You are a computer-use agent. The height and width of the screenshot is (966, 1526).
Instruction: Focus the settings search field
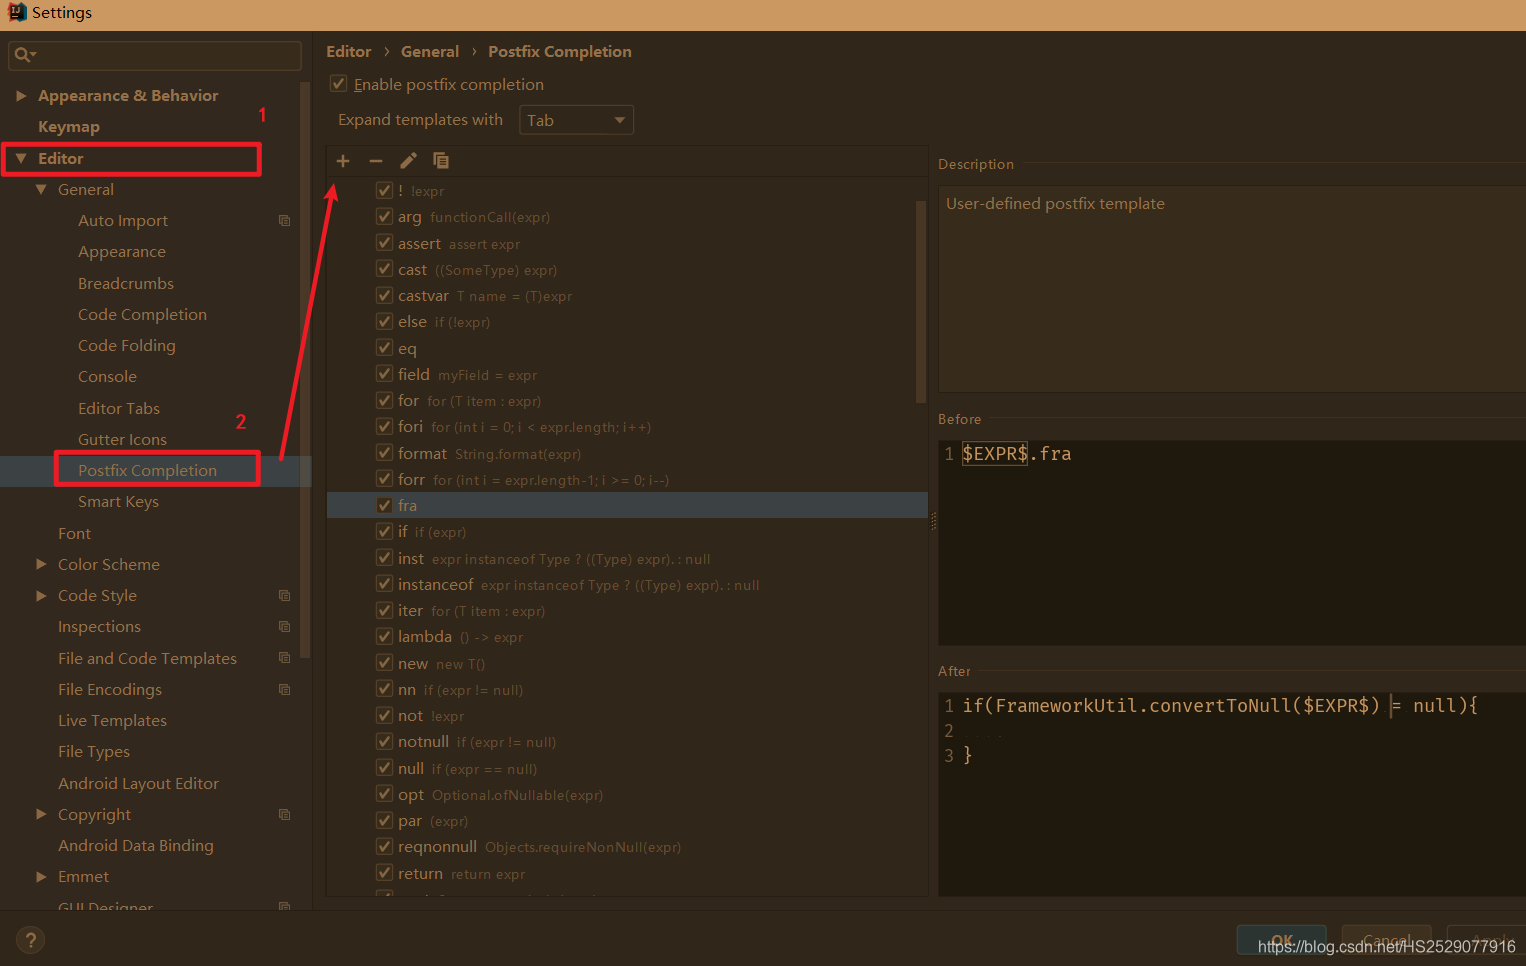(x=155, y=55)
